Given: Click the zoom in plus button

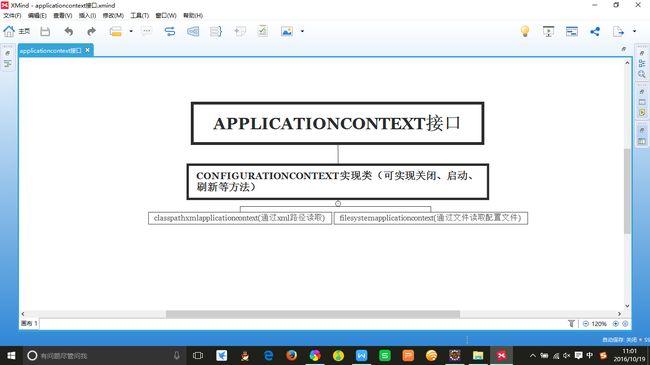Looking at the screenshot, I should coord(616,324).
